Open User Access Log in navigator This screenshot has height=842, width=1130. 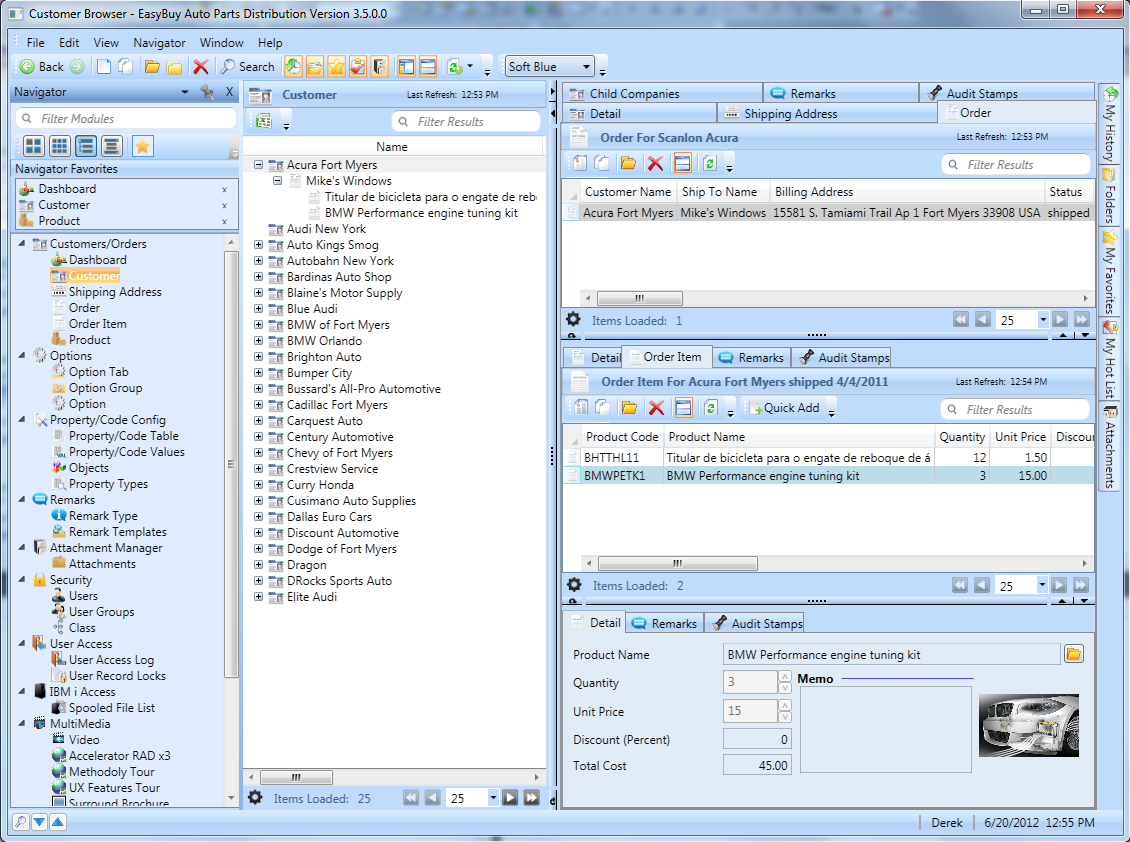coord(111,660)
